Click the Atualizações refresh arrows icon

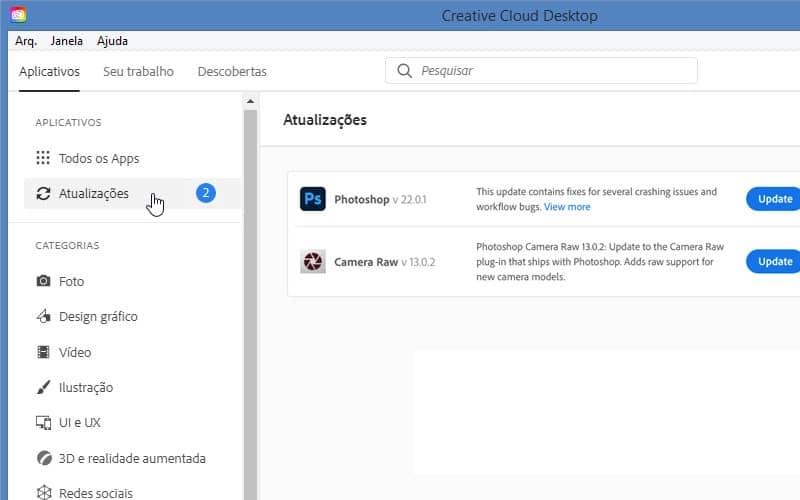43,193
